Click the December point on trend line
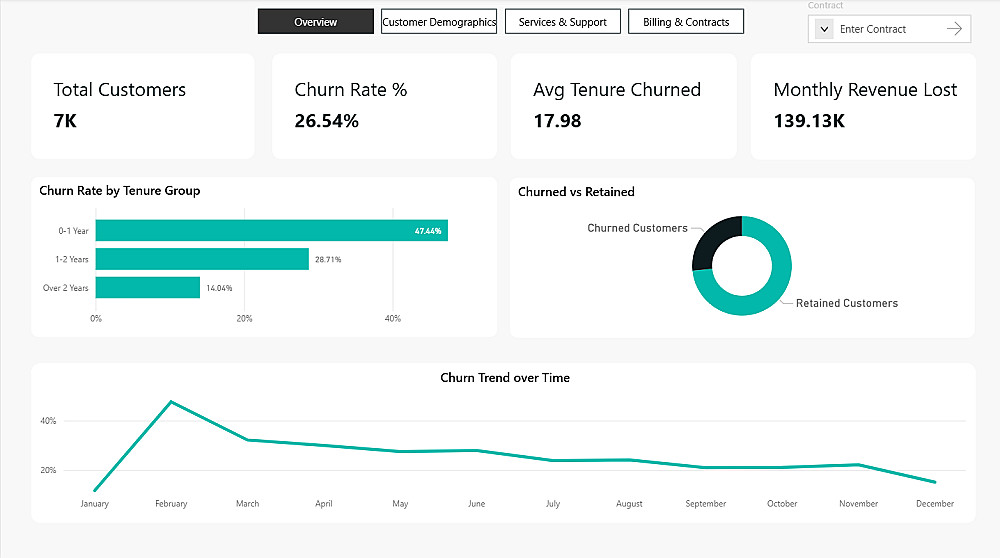1000x558 pixels. point(935,482)
